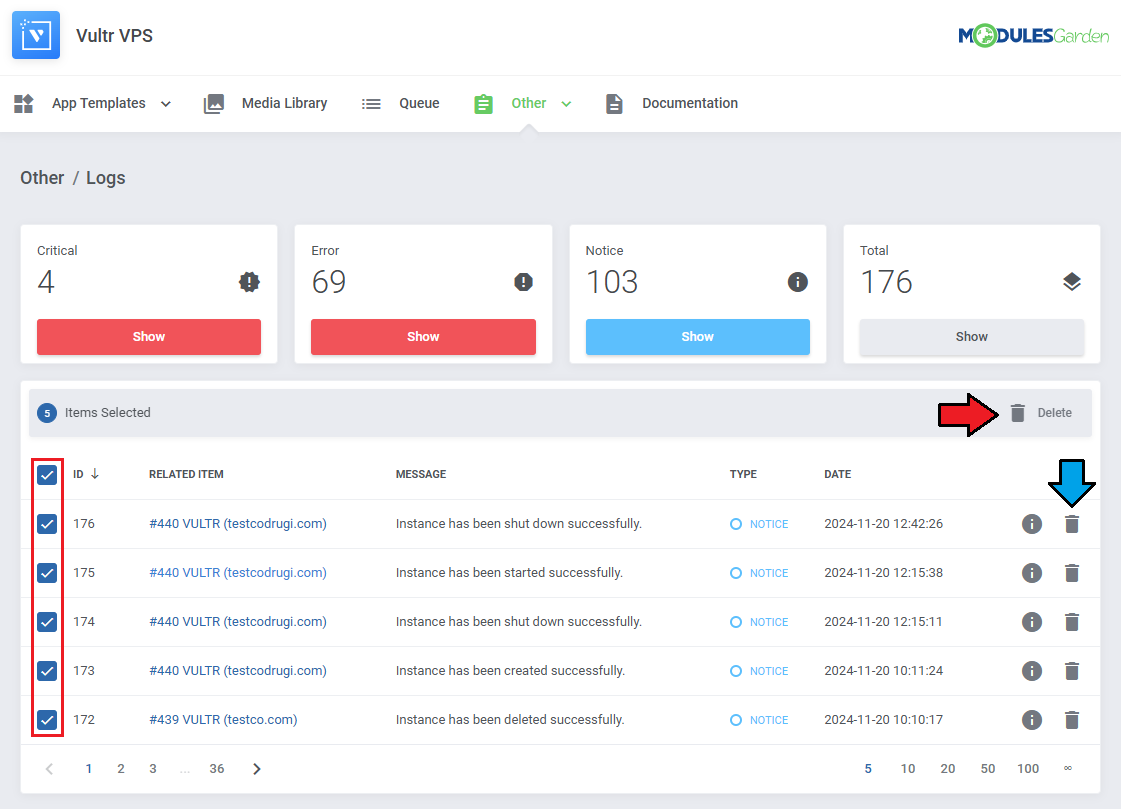Delete log entry 176 with trash icon

(1072, 524)
